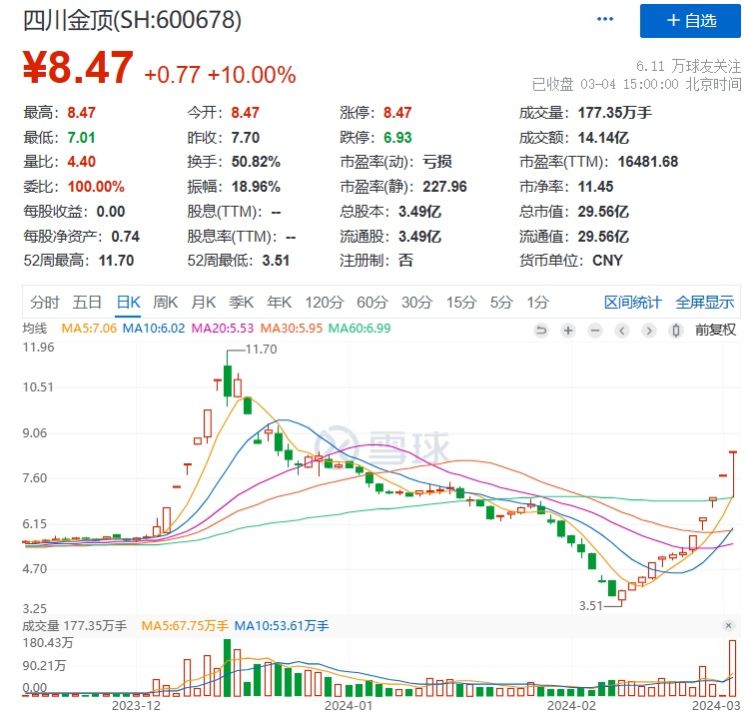This screenshot has height=725, width=750.
Task: Click the 成交量 177.35万手 header value
Action: pyautogui.click(x=615, y=113)
